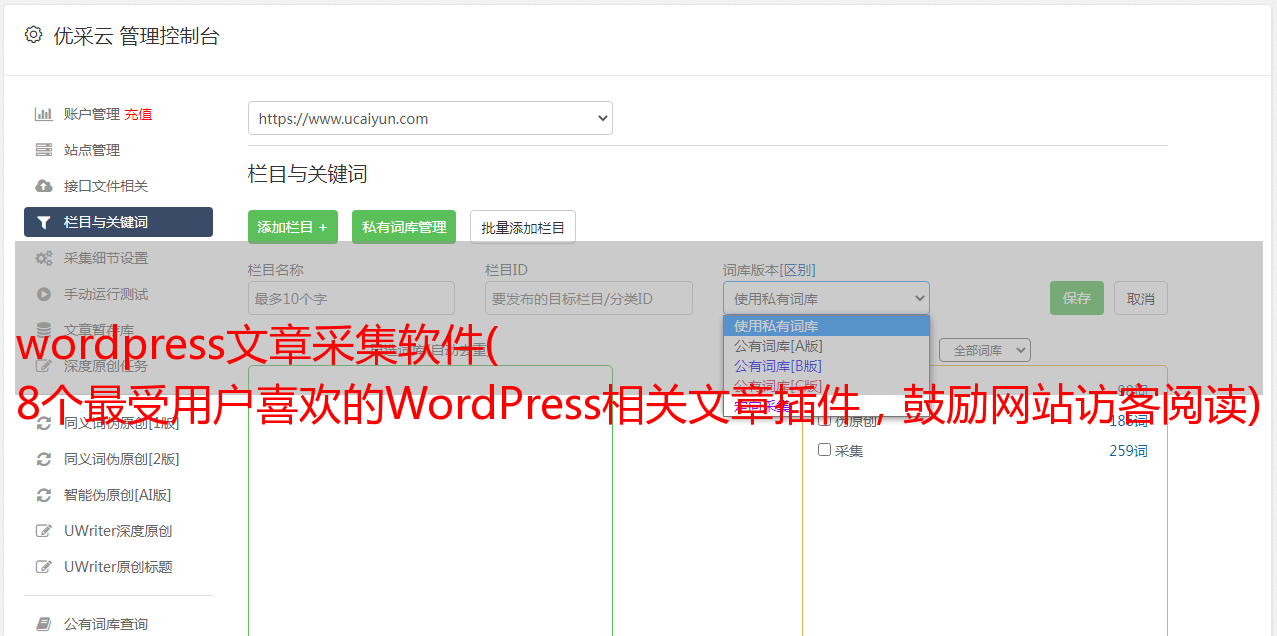Choose 公有词库[A版] from the dropdown list
Image resolution: width=1277 pixels, height=636 pixels.
[x=826, y=346]
